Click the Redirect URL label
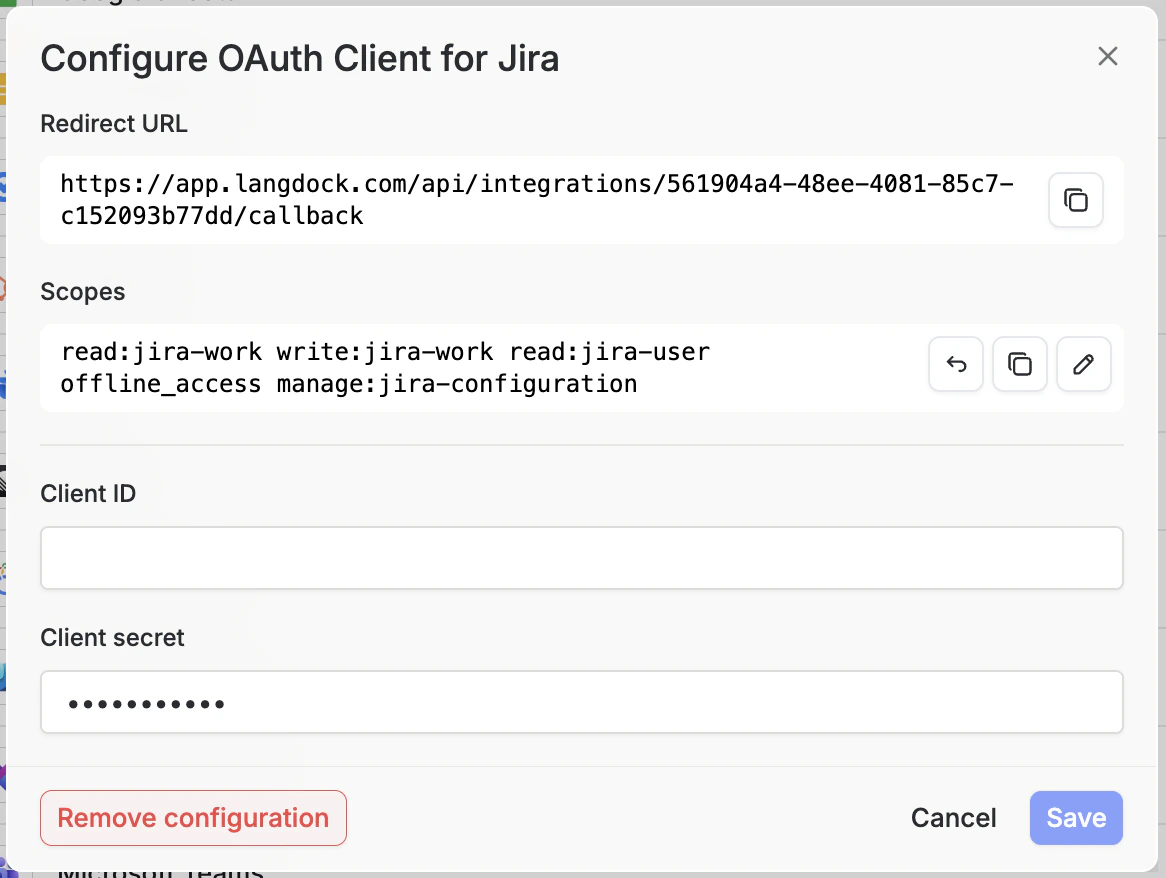The height and width of the screenshot is (878, 1166). (114, 123)
